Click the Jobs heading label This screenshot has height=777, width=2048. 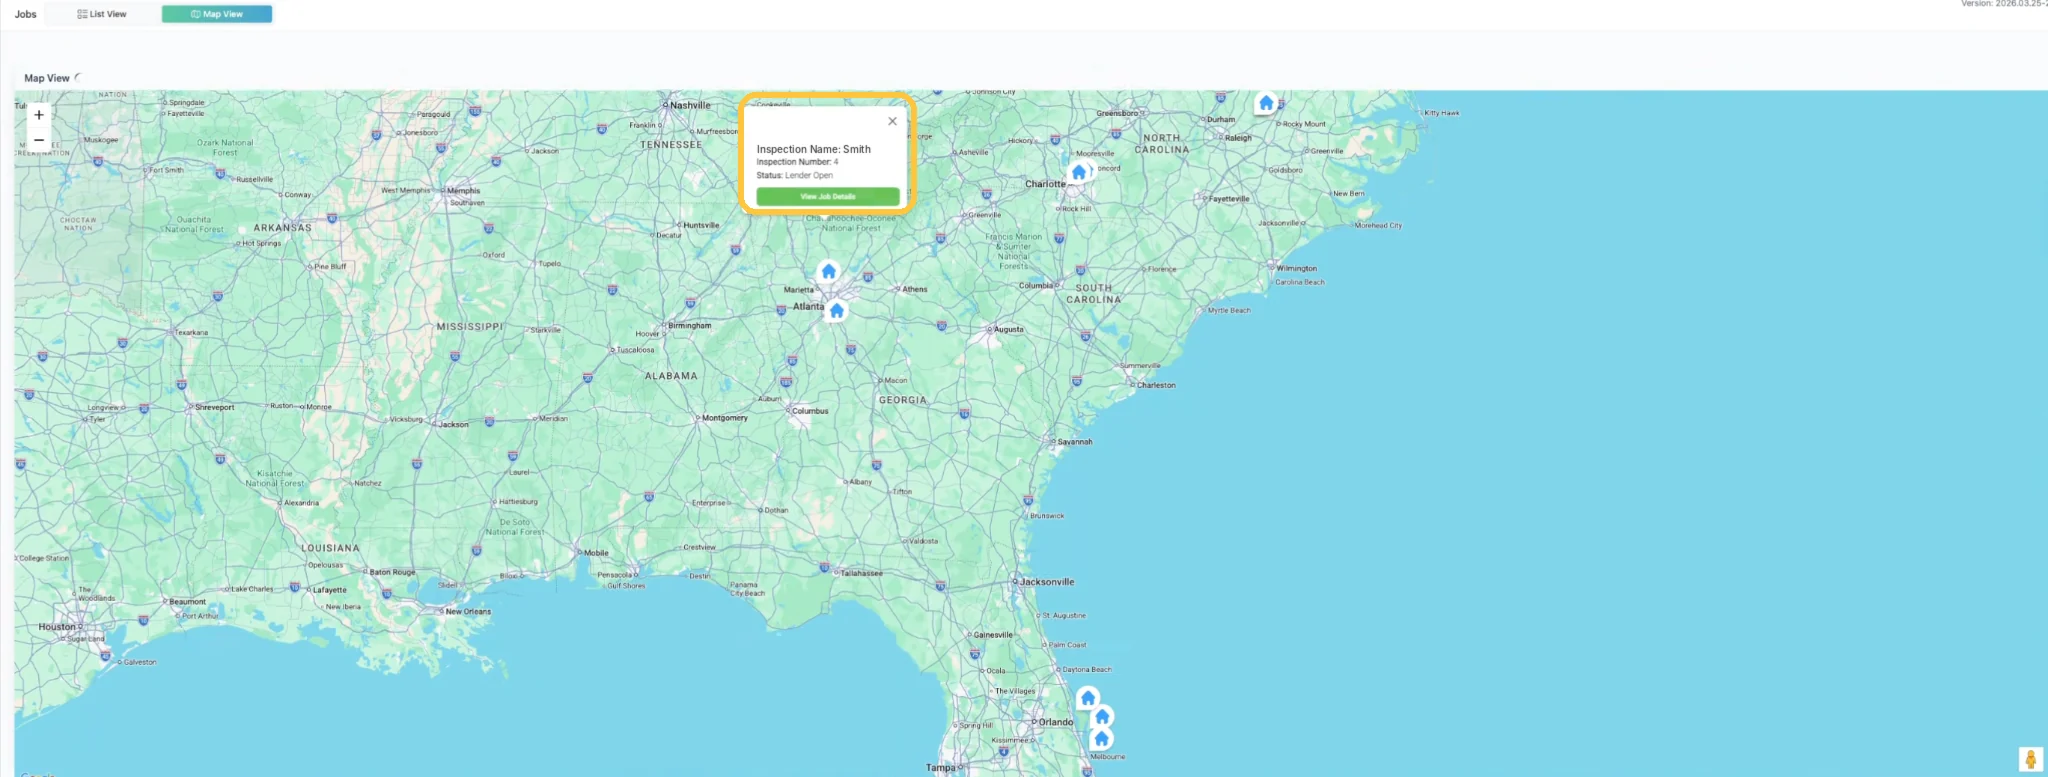tap(26, 14)
